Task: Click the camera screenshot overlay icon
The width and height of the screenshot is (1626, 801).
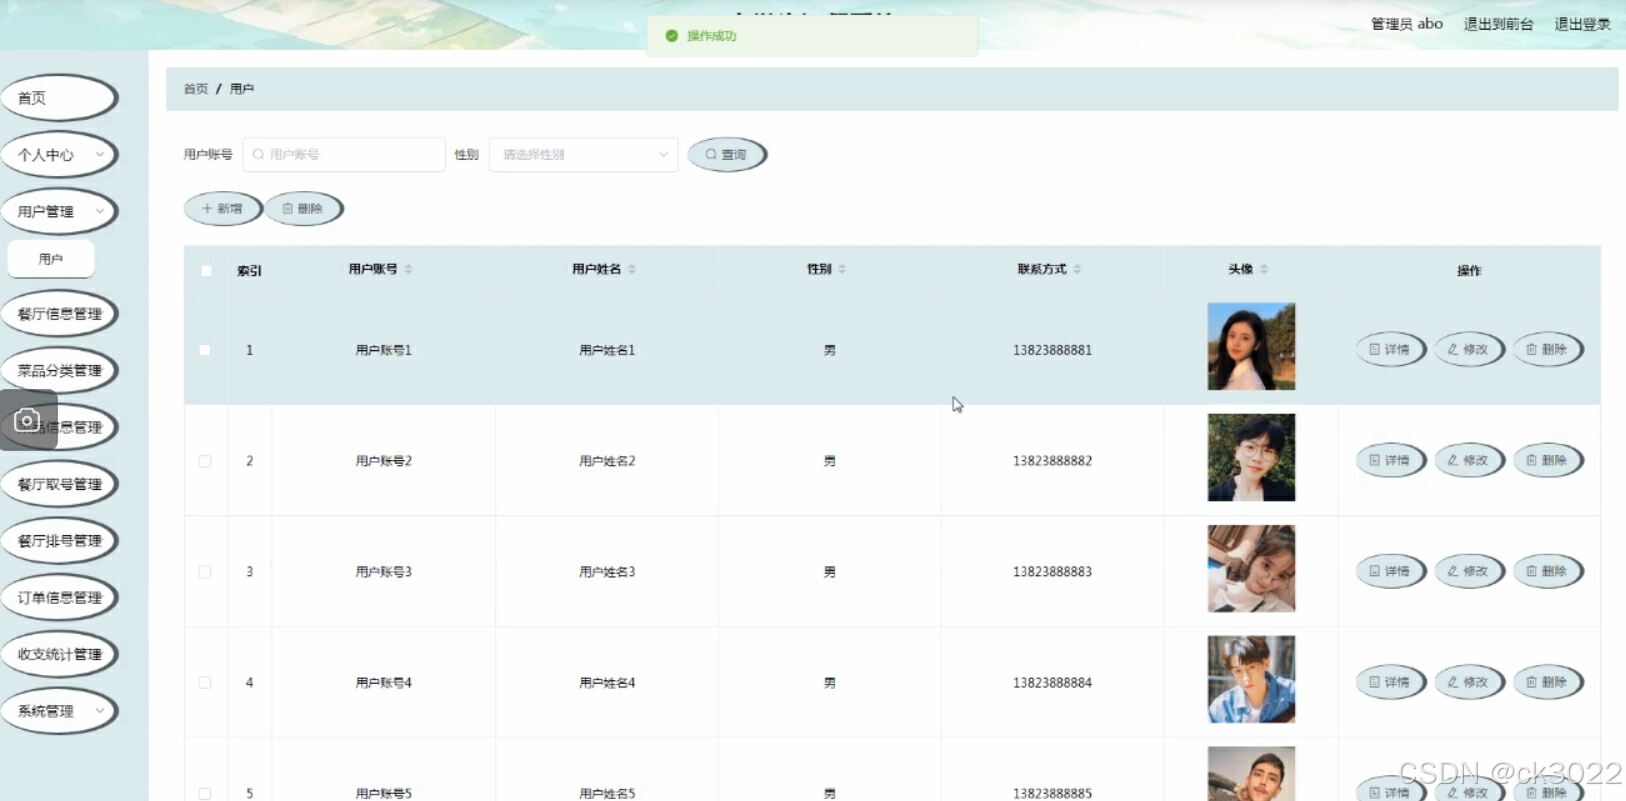Action: (x=28, y=421)
